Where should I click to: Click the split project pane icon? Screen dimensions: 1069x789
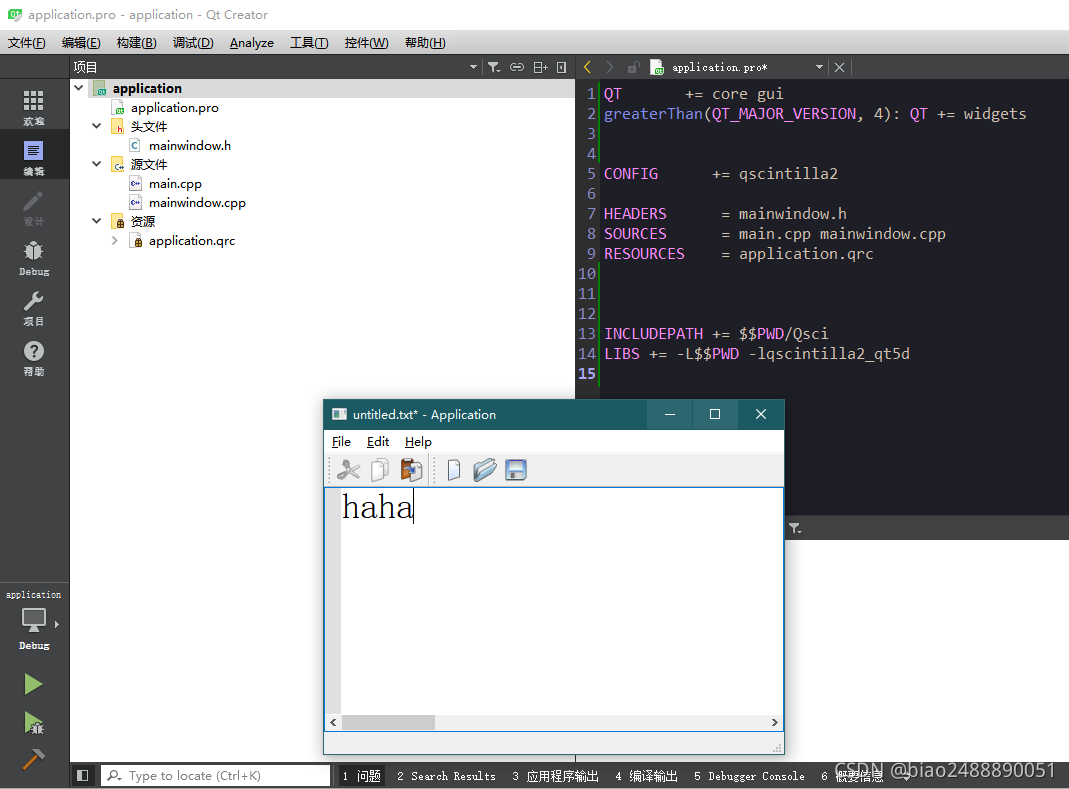click(540, 68)
